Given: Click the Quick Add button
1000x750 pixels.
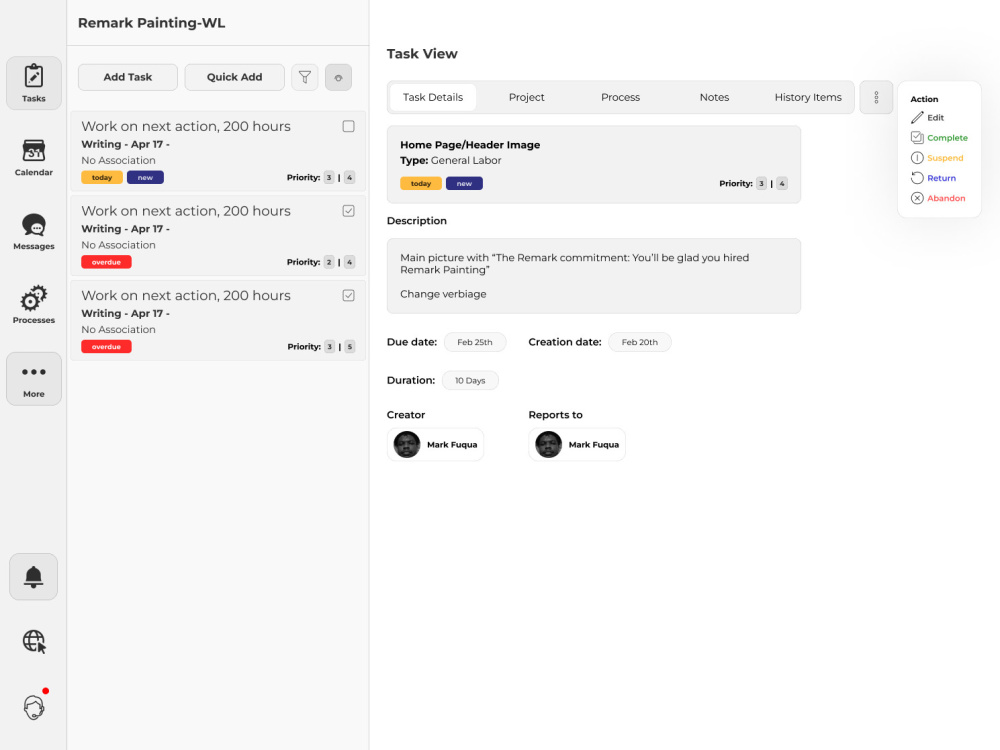Looking at the screenshot, I should (x=234, y=77).
